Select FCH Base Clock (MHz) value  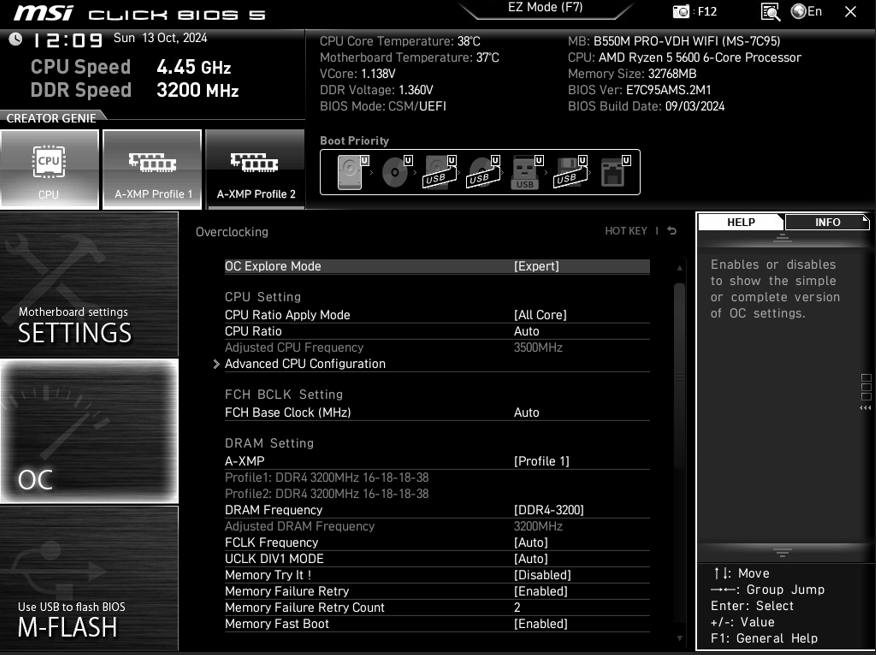click(x=526, y=413)
